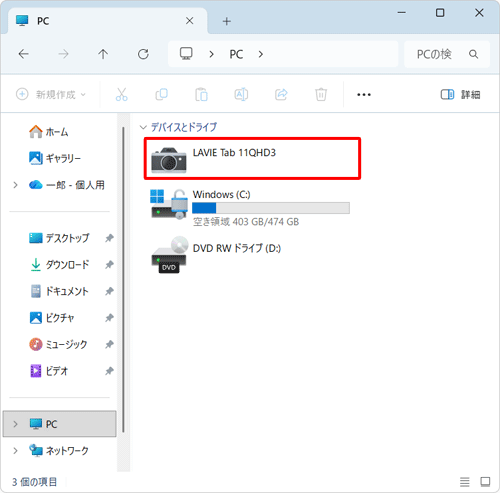The width and height of the screenshot is (500, 493).
Task: Click the Delete trash icon
Action: 321,94
